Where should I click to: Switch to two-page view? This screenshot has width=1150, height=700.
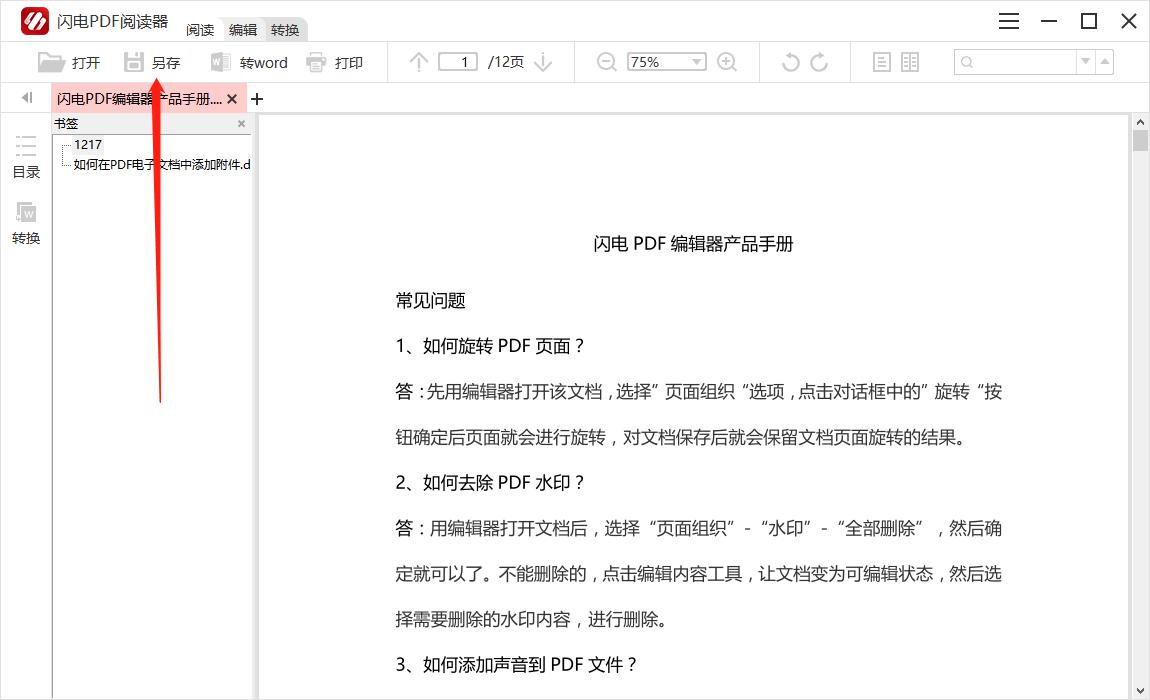pos(910,62)
